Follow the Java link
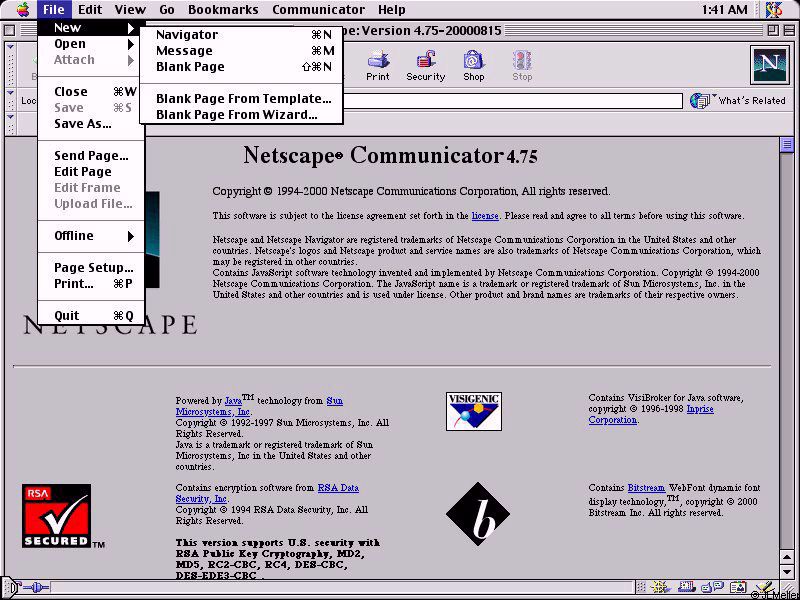The image size is (800, 600). pos(233,401)
